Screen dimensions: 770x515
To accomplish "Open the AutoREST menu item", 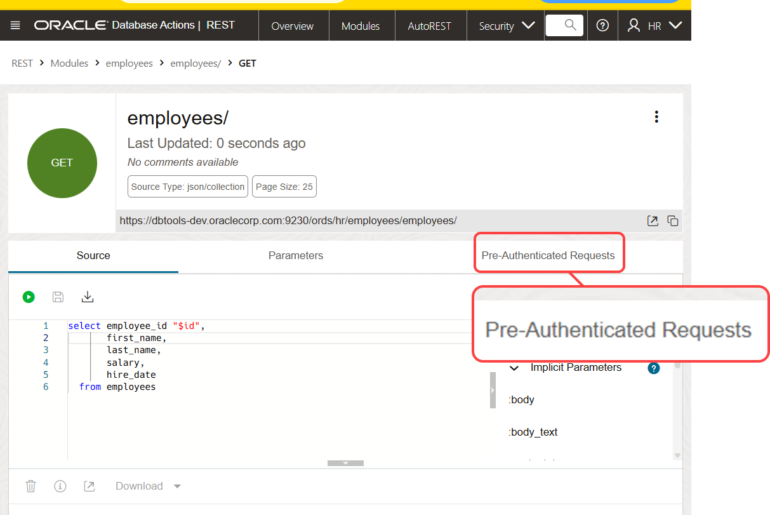I will point(429,26).
